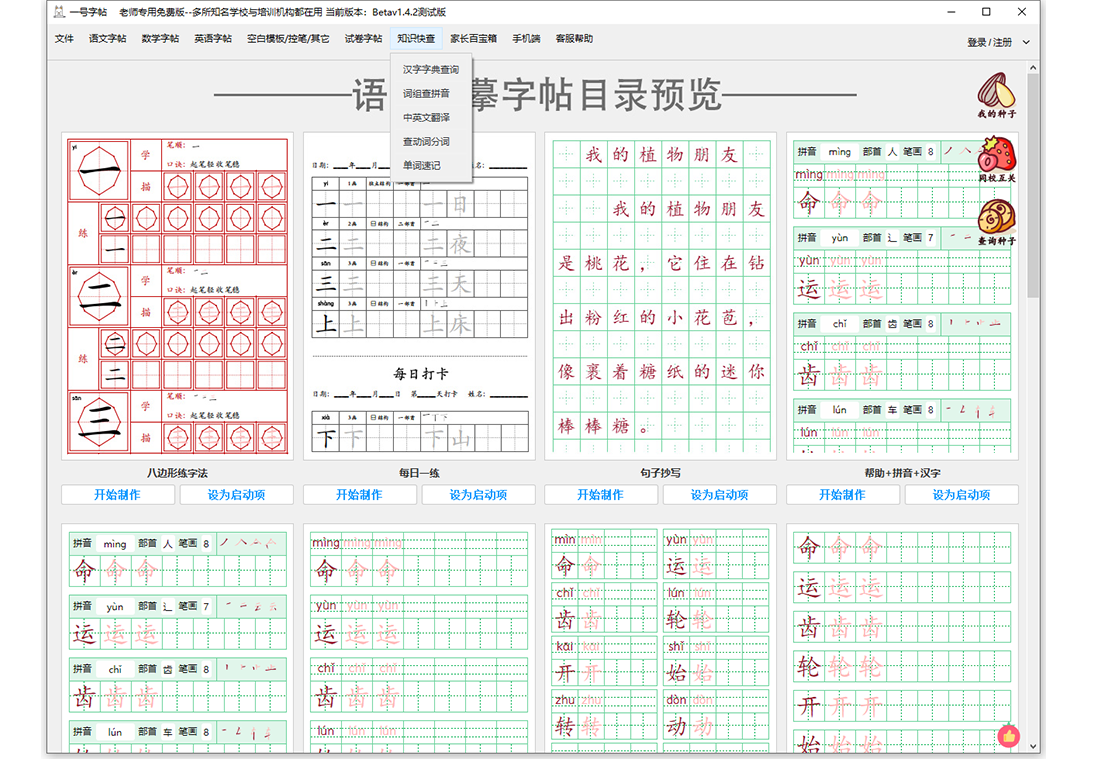Select 中英文翻译 menu entry
1120x760 pixels.
(426, 118)
